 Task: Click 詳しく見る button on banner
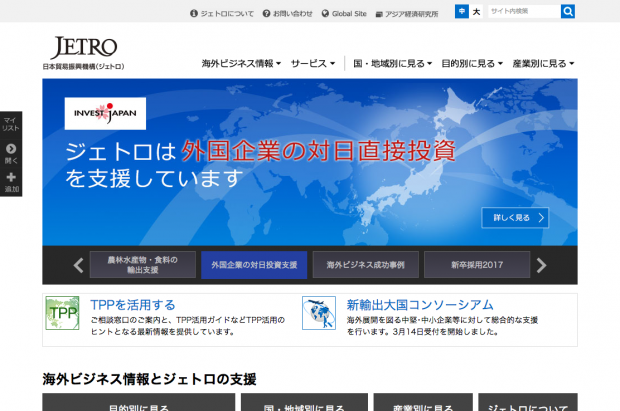pos(516,217)
